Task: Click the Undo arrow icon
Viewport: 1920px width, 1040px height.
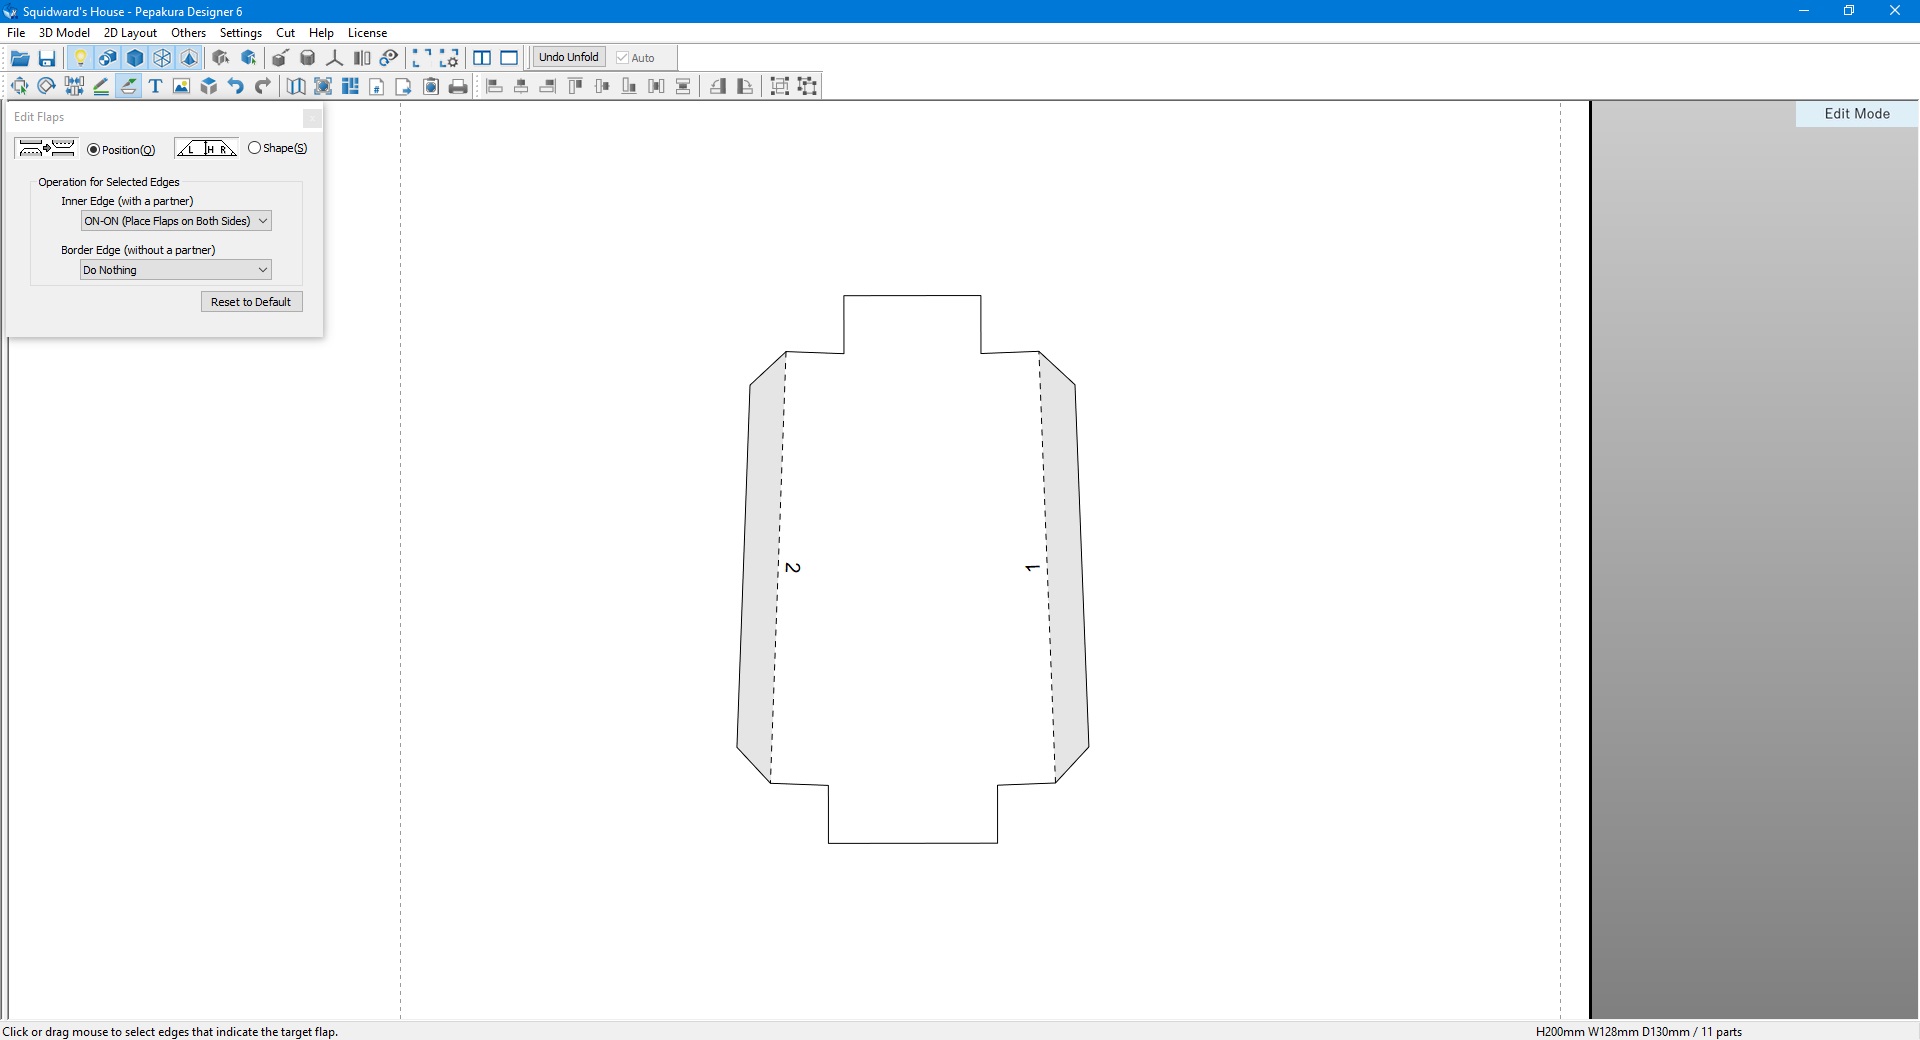Action: click(x=235, y=87)
